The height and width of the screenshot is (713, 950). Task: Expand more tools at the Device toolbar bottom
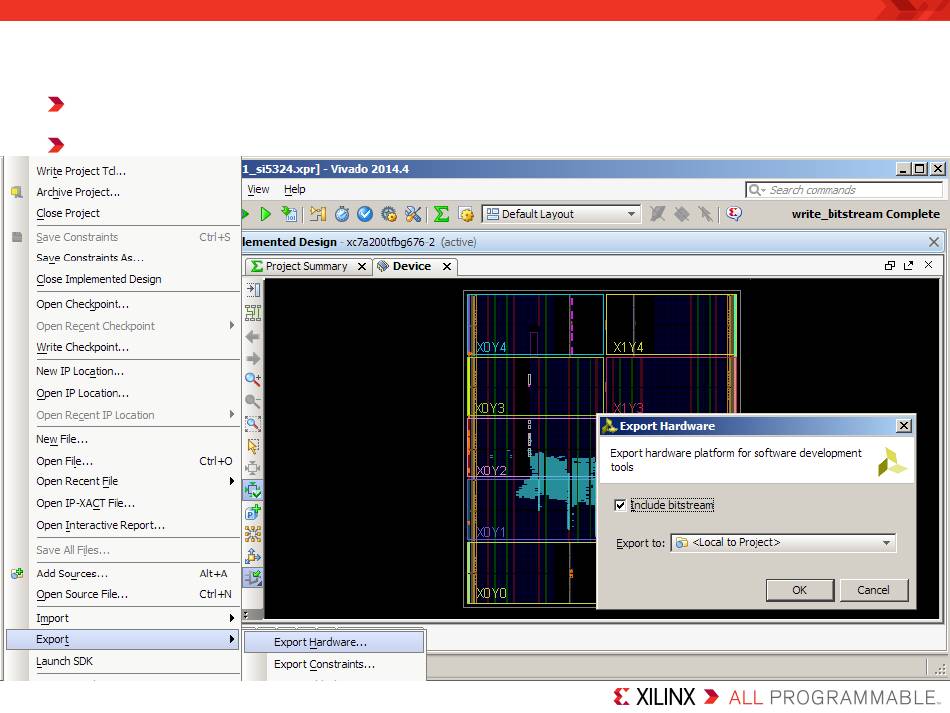click(246, 614)
